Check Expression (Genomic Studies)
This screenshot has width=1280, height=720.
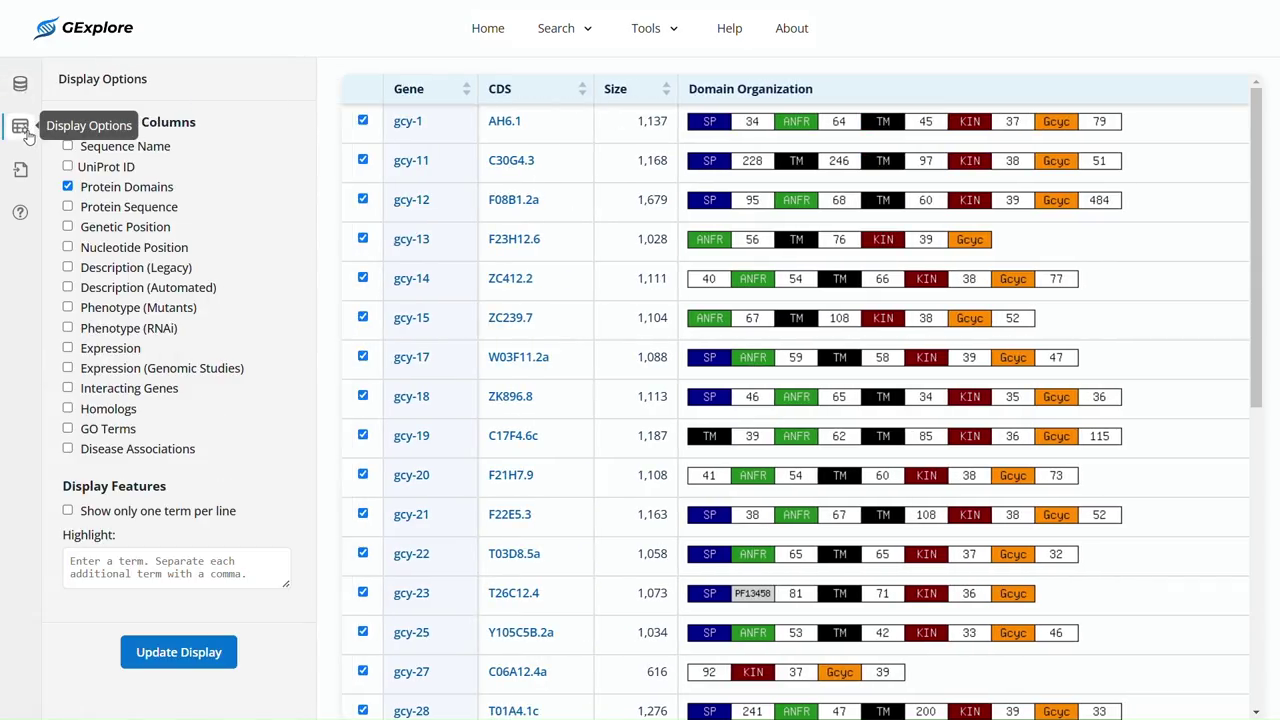click(x=68, y=367)
